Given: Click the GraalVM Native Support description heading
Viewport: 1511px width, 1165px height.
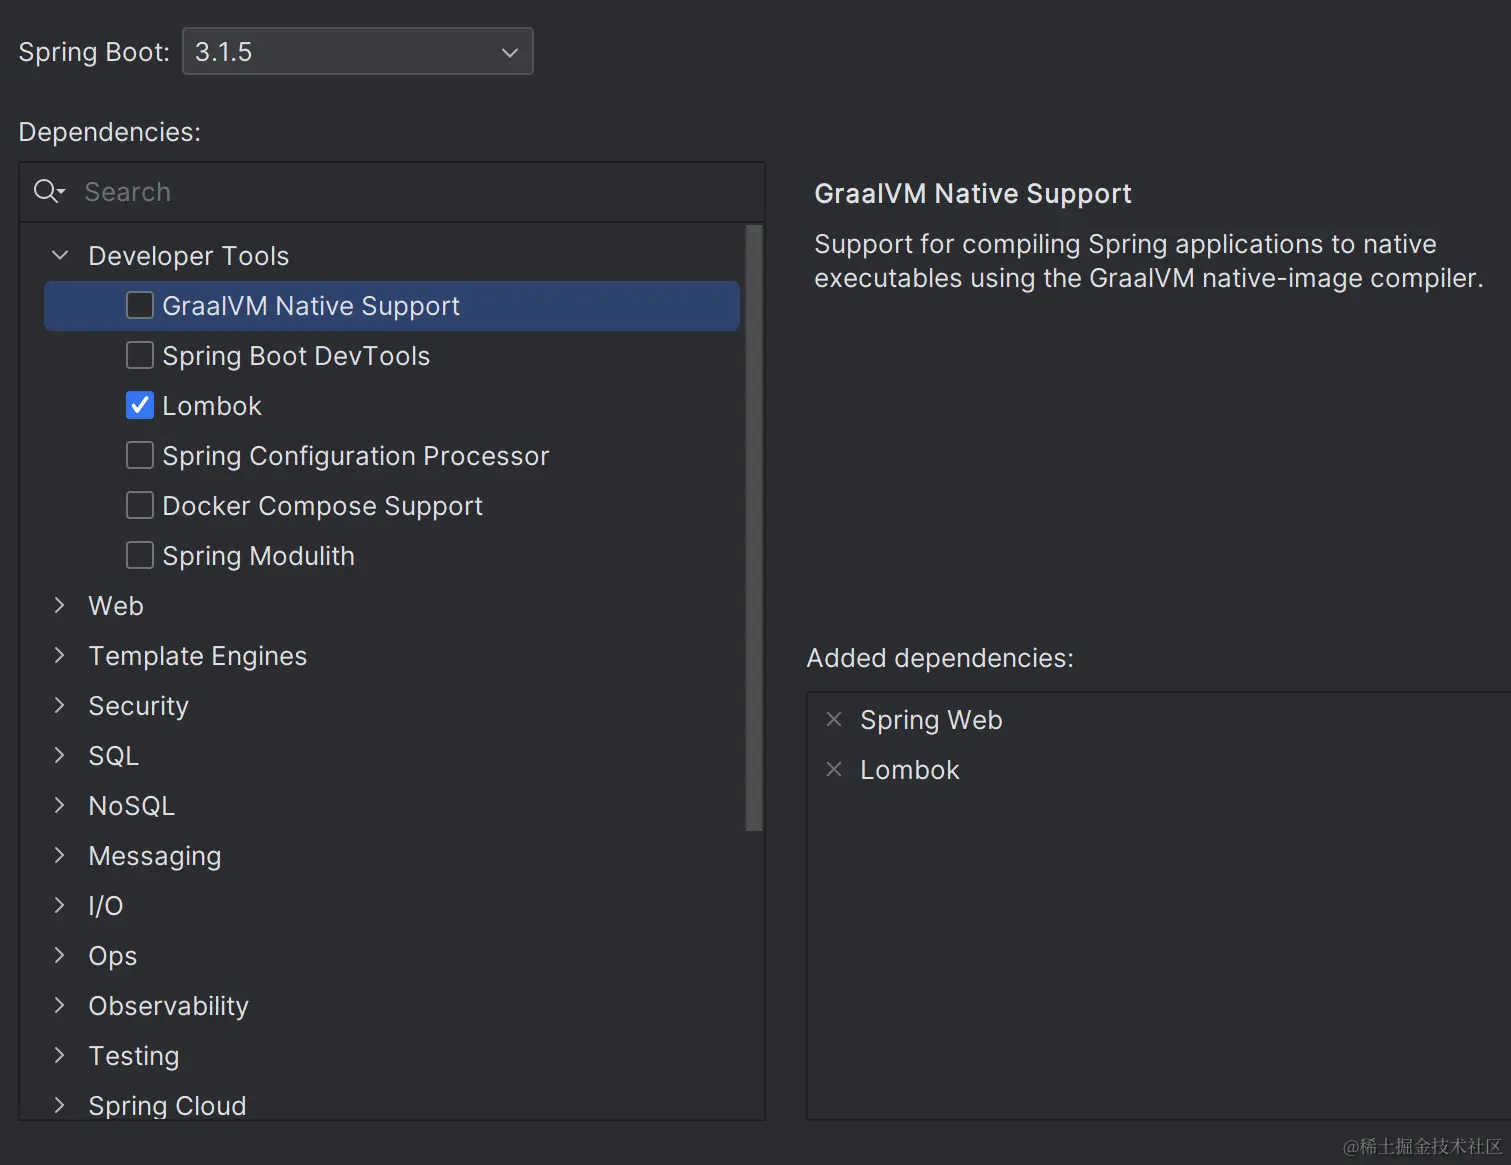Looking at the screenshot, I should 973,194.
